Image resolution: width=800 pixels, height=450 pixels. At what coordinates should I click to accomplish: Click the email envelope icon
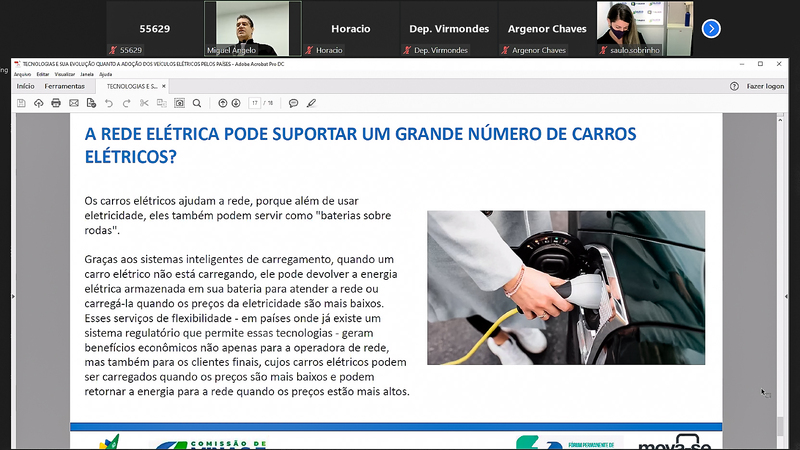coord(73,103)
